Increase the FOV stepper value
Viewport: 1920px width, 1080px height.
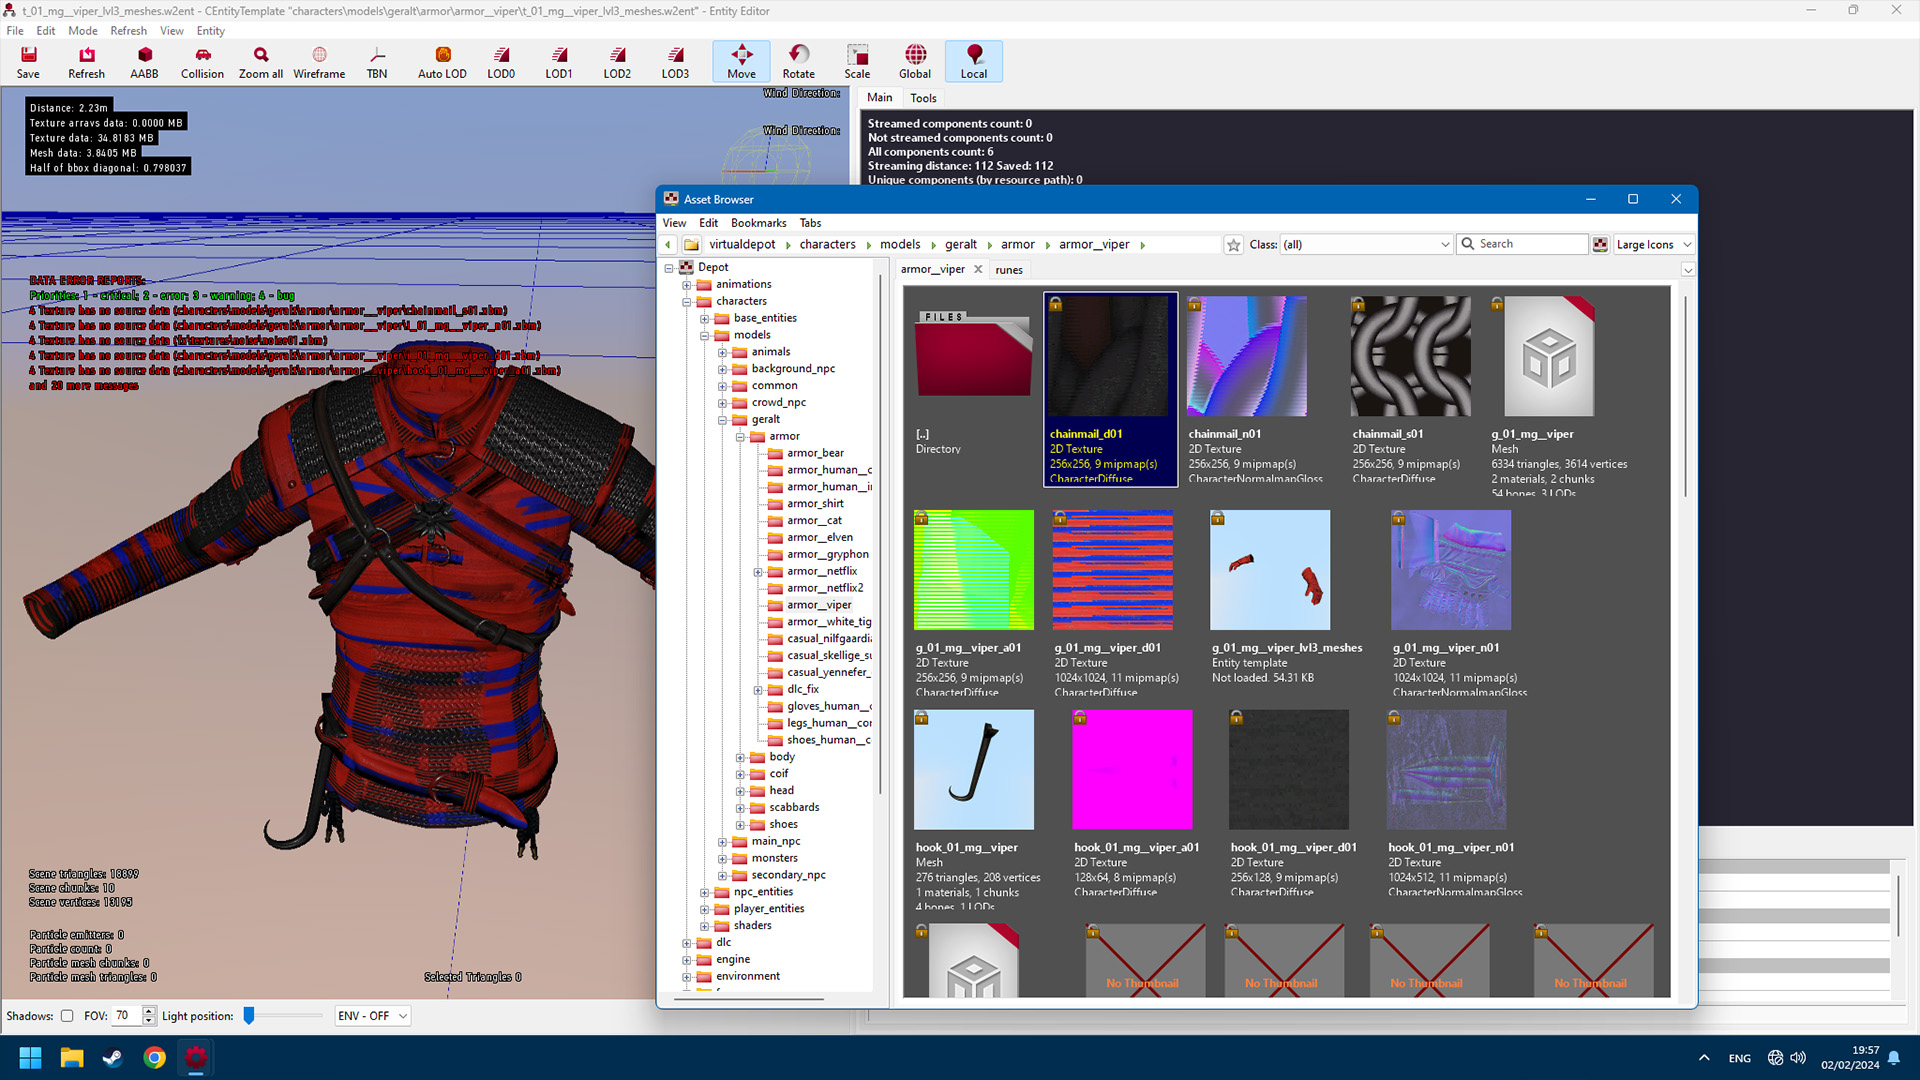click(x=149, y=1011)
